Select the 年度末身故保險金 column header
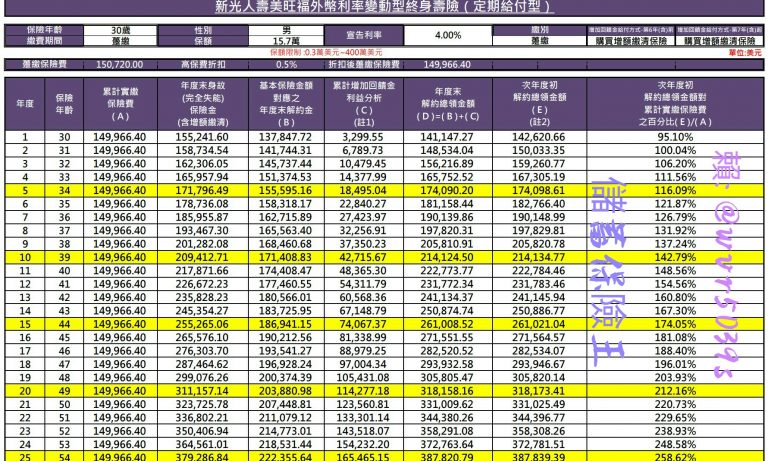The width and height of the screenshot is (768, 461). (203, 103)
